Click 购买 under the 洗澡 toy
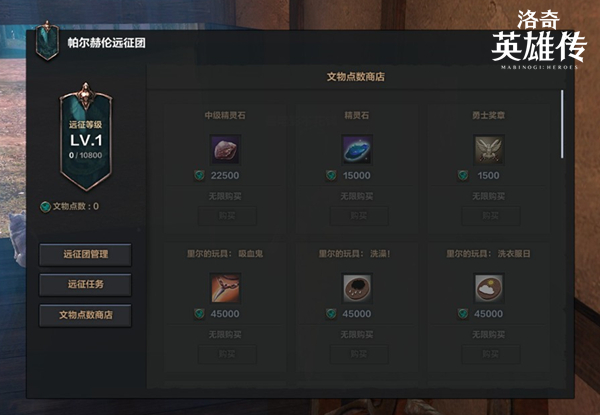This screenshot has width=600, height=415. 359,354
